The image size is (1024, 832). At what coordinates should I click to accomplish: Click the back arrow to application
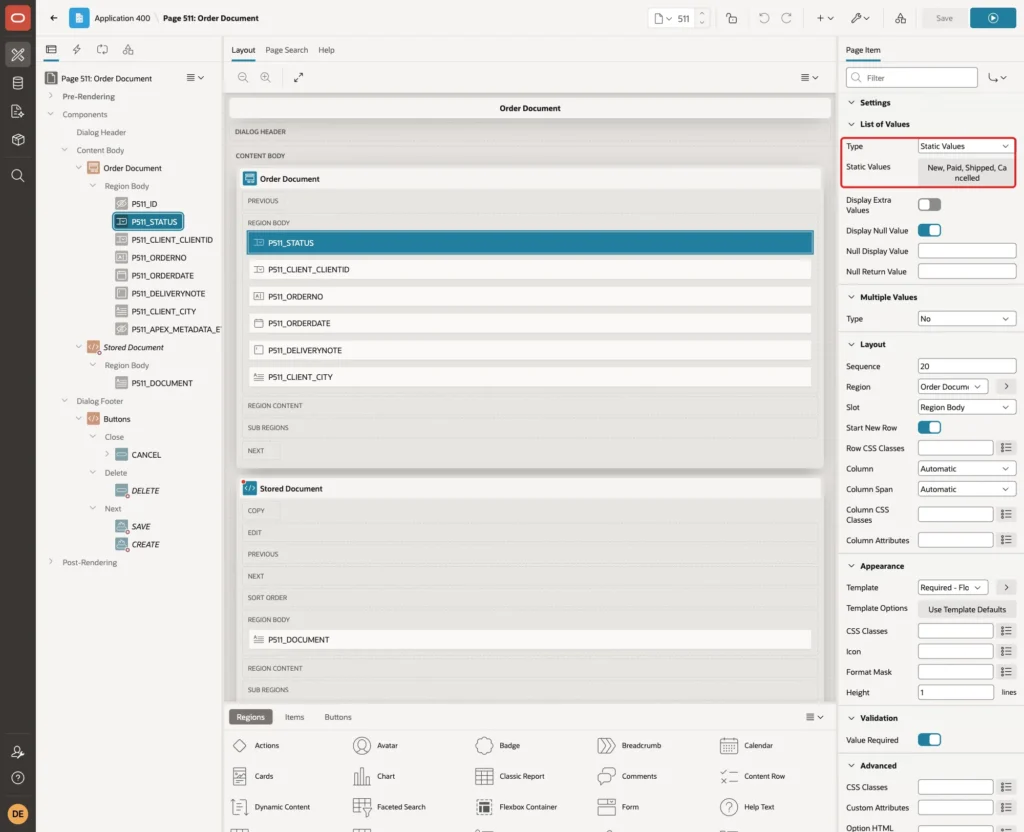pos(54,18)
